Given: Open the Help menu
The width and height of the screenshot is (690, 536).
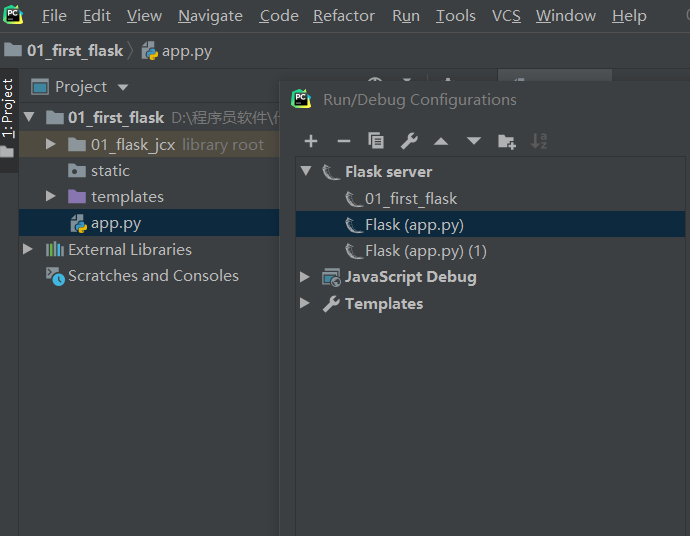Looking at the screenshot, I should pos(629,16).
